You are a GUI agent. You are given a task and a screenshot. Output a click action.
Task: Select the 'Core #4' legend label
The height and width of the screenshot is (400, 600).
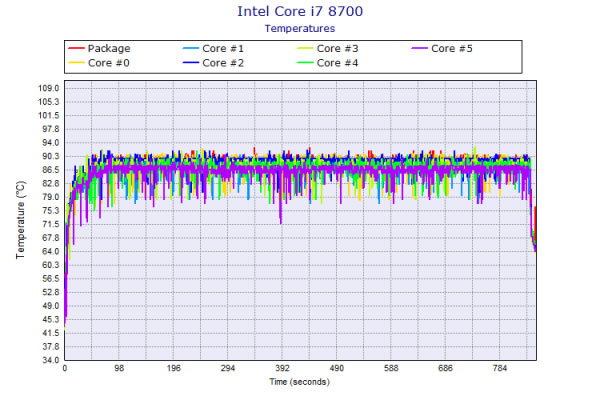[x=338, y=63]
